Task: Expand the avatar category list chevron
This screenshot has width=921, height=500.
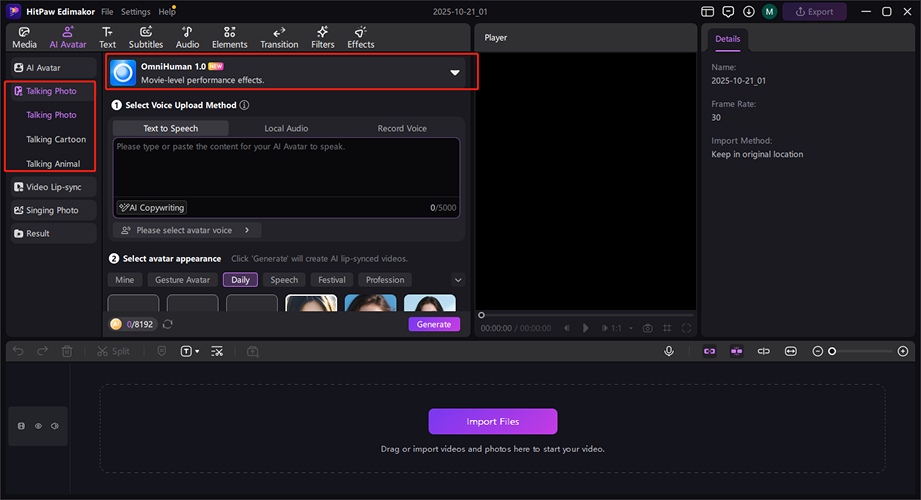Action: point(458,280)
